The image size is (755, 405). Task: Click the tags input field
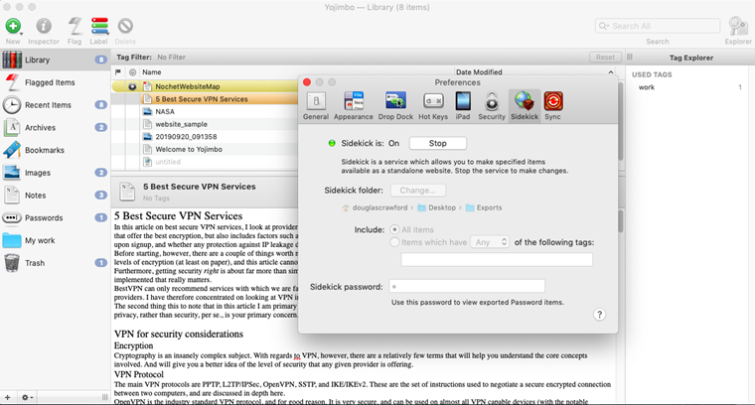pyautogui.click(x=496, y=260)
